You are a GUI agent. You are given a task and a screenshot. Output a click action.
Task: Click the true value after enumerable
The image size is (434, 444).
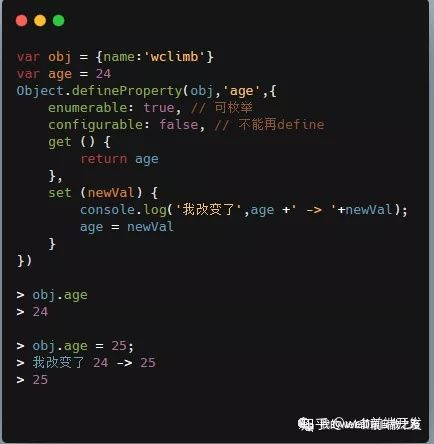tap(159, 108)
